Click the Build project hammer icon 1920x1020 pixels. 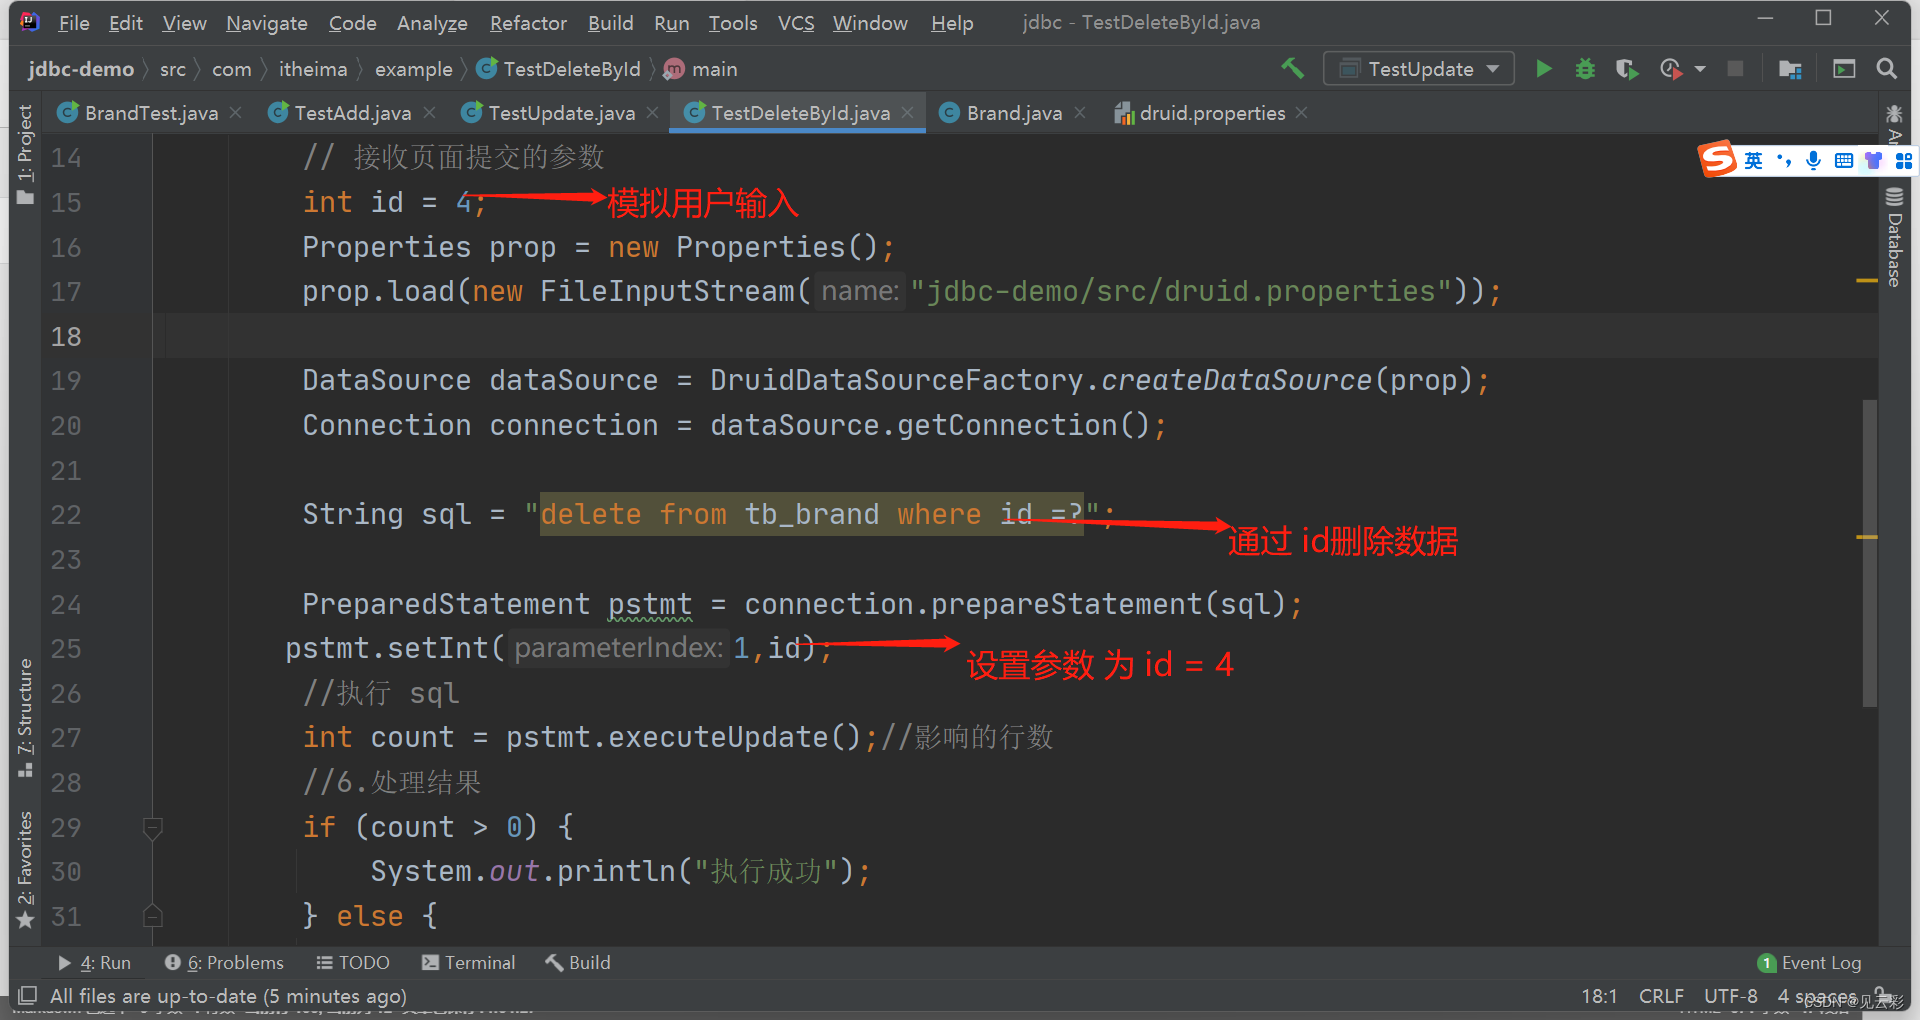click(1292, 68)
